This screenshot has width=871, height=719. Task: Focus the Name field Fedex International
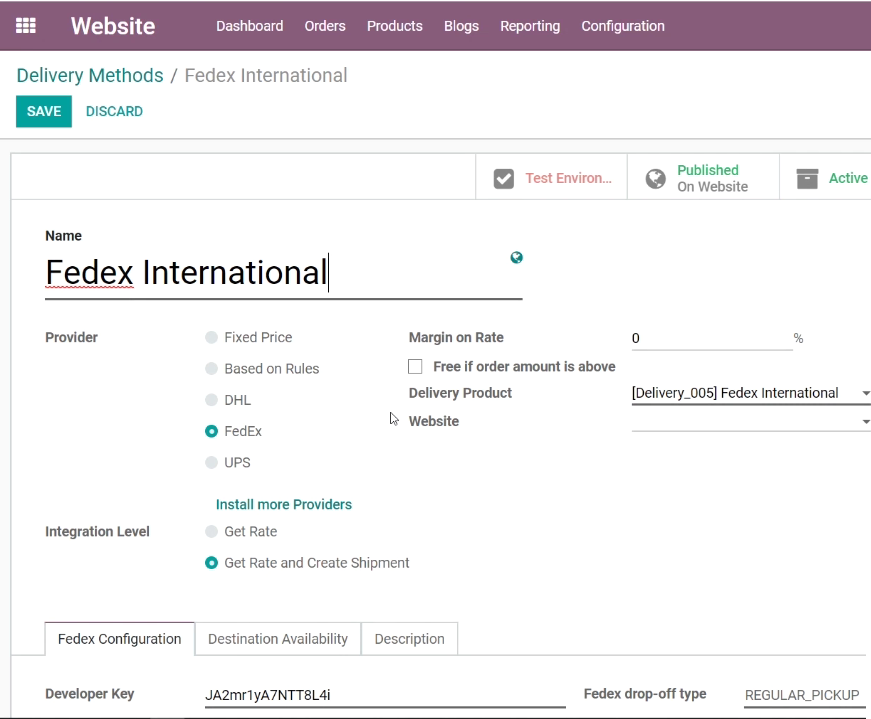[283, 273]
